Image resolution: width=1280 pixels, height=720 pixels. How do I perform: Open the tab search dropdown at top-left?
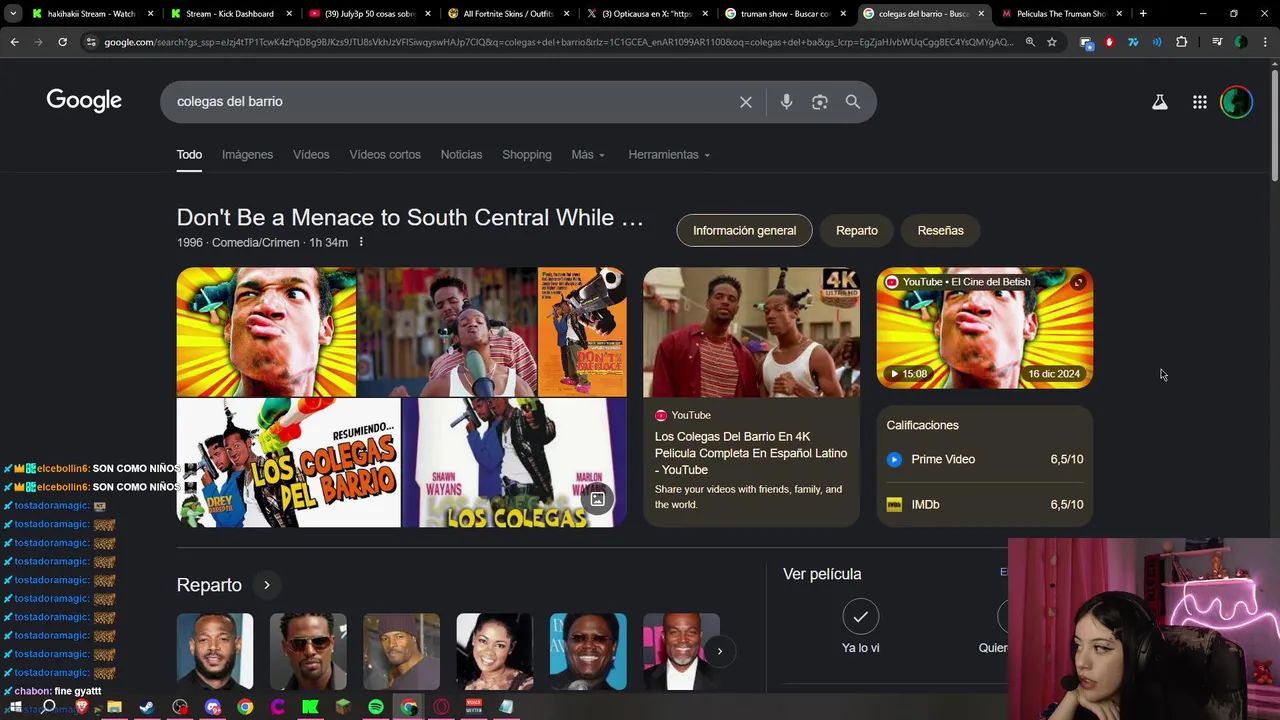(12, 14)
